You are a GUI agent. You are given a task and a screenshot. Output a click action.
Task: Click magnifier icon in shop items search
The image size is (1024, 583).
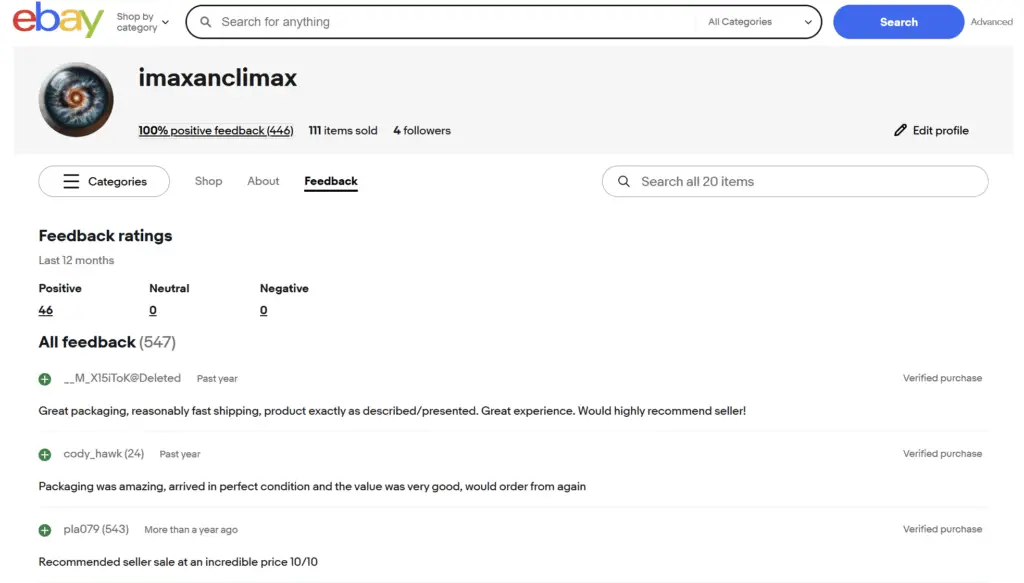pos(624,182)
